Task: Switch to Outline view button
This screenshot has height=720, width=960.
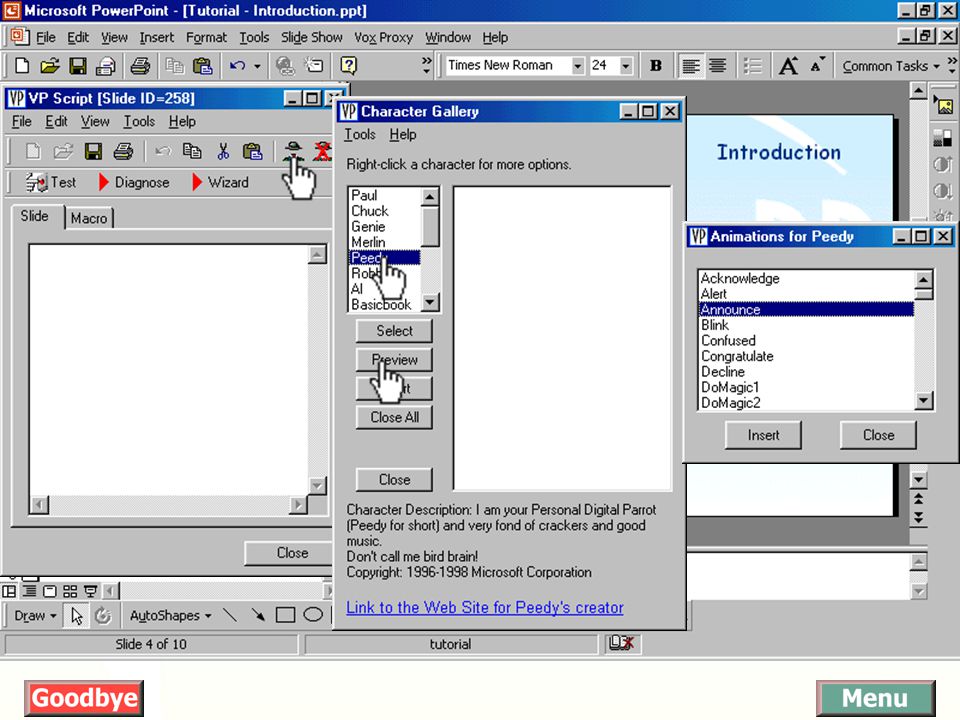Action: (x=29, y=591)
